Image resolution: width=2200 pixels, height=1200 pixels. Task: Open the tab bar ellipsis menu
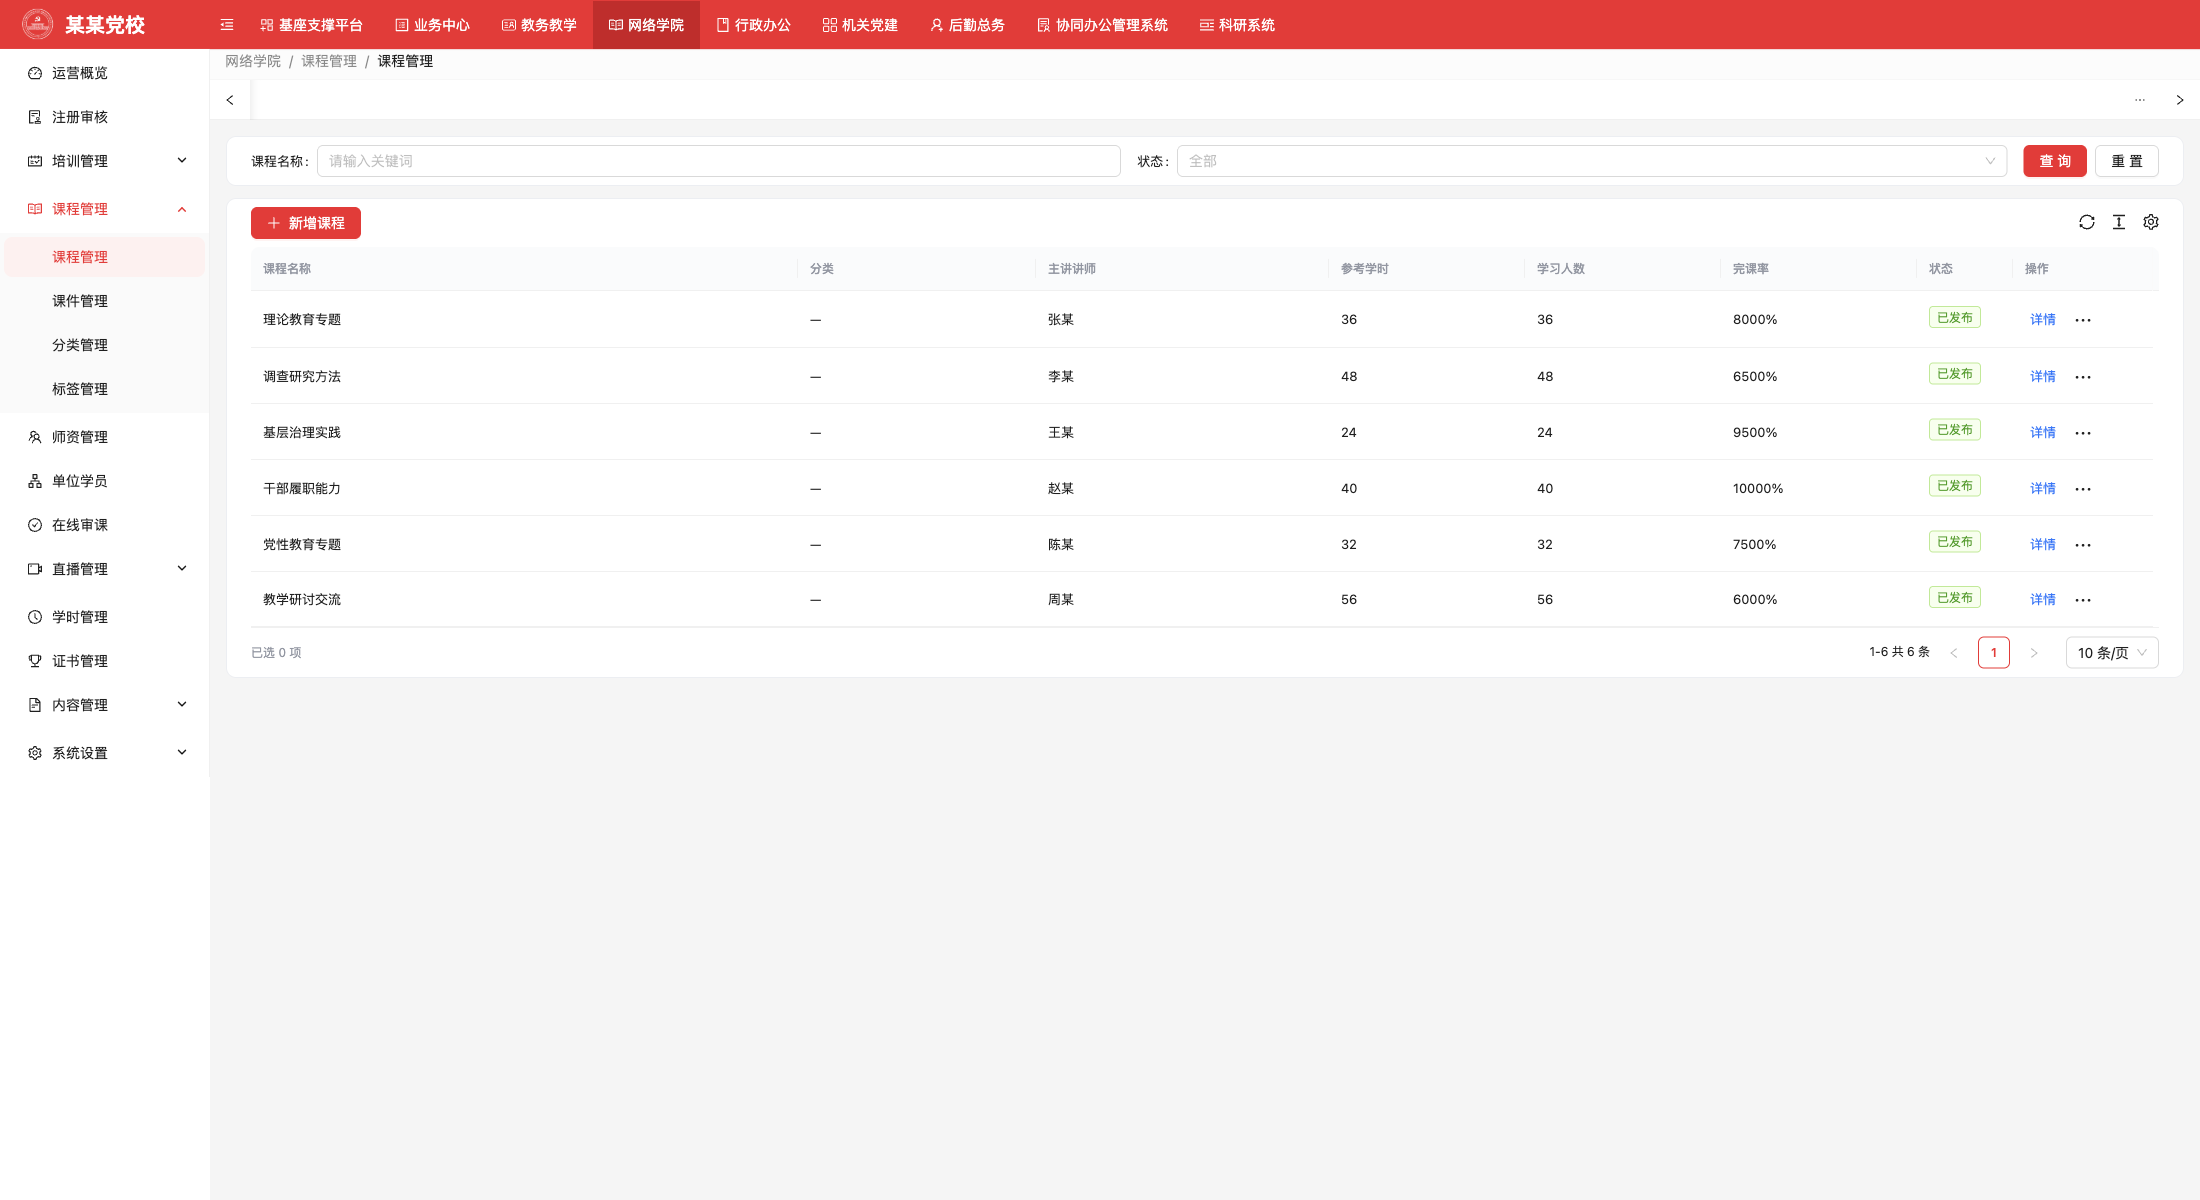pyautogui.click(x=2140, y=100)
